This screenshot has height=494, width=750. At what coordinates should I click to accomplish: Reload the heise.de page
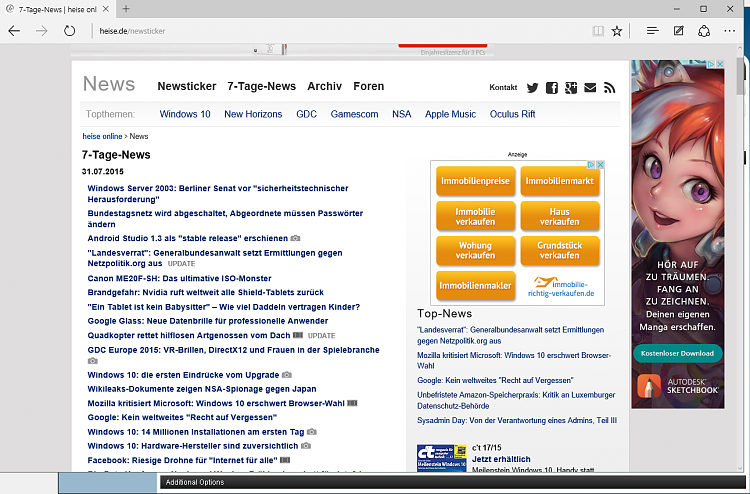[70, 31]
